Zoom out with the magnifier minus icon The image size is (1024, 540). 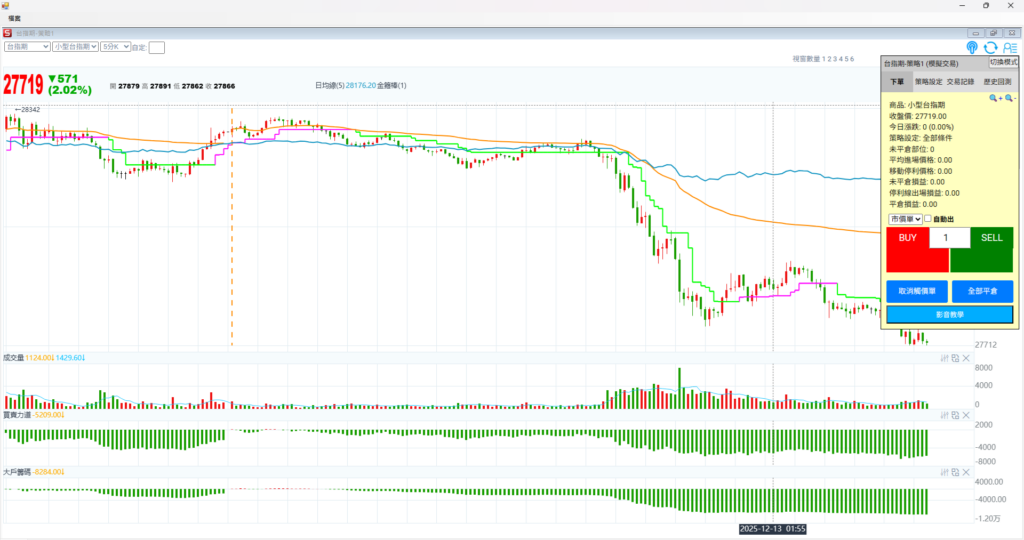click(x=1010, y=98)
